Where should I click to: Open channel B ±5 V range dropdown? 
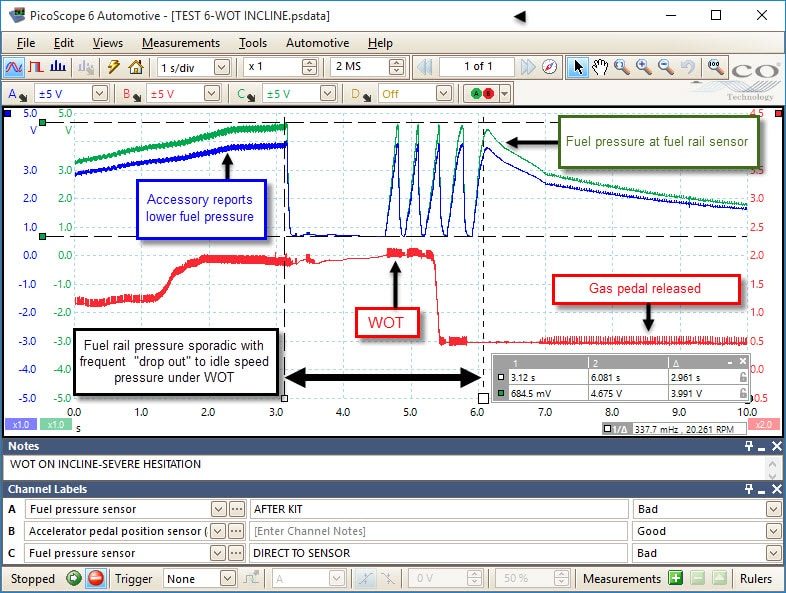pyautogui.click(x=212, y=93)
